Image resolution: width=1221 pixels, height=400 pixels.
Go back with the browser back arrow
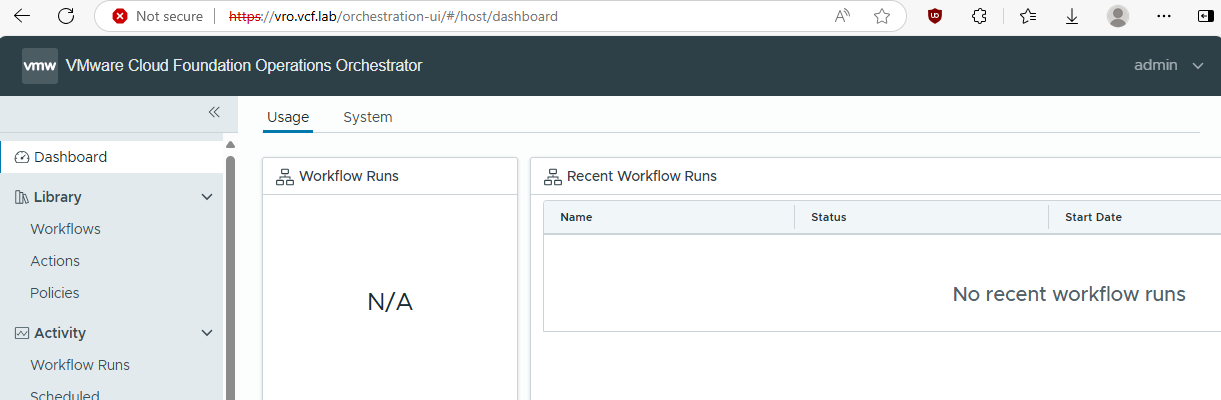click(x=22, y=16)
